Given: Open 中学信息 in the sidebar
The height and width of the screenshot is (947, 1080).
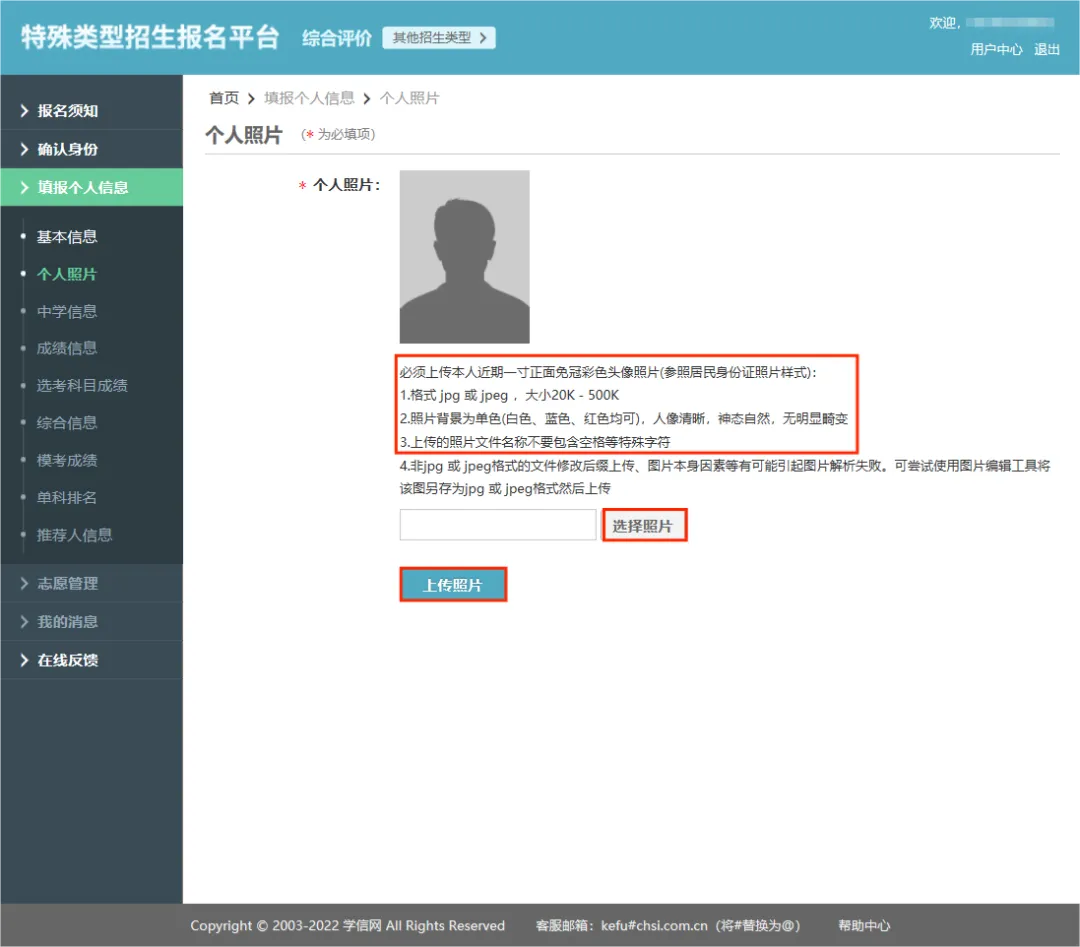Looking at the screenshot, I should tap(67, 312).
